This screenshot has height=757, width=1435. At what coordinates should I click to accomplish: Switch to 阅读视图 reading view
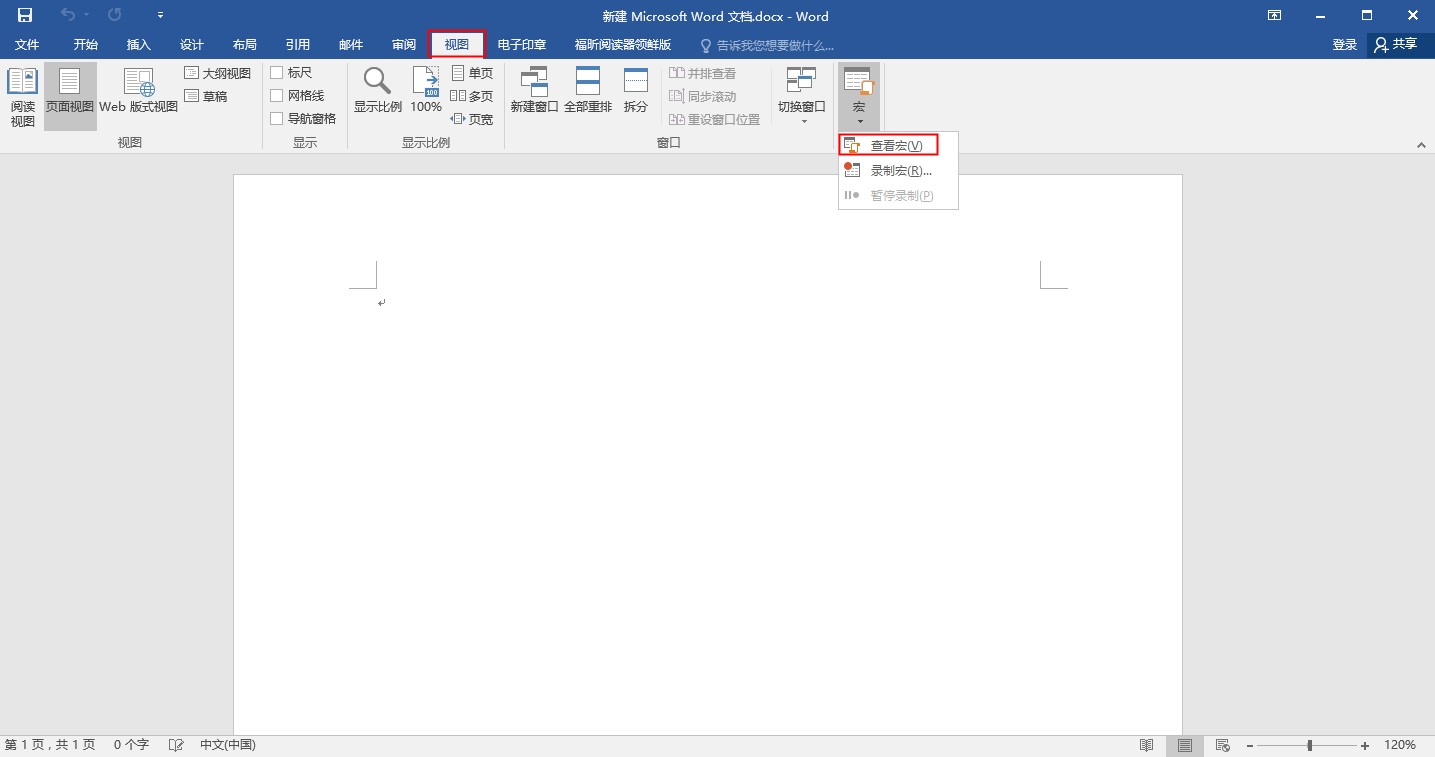pyautogui.click(x=22, y=95)
